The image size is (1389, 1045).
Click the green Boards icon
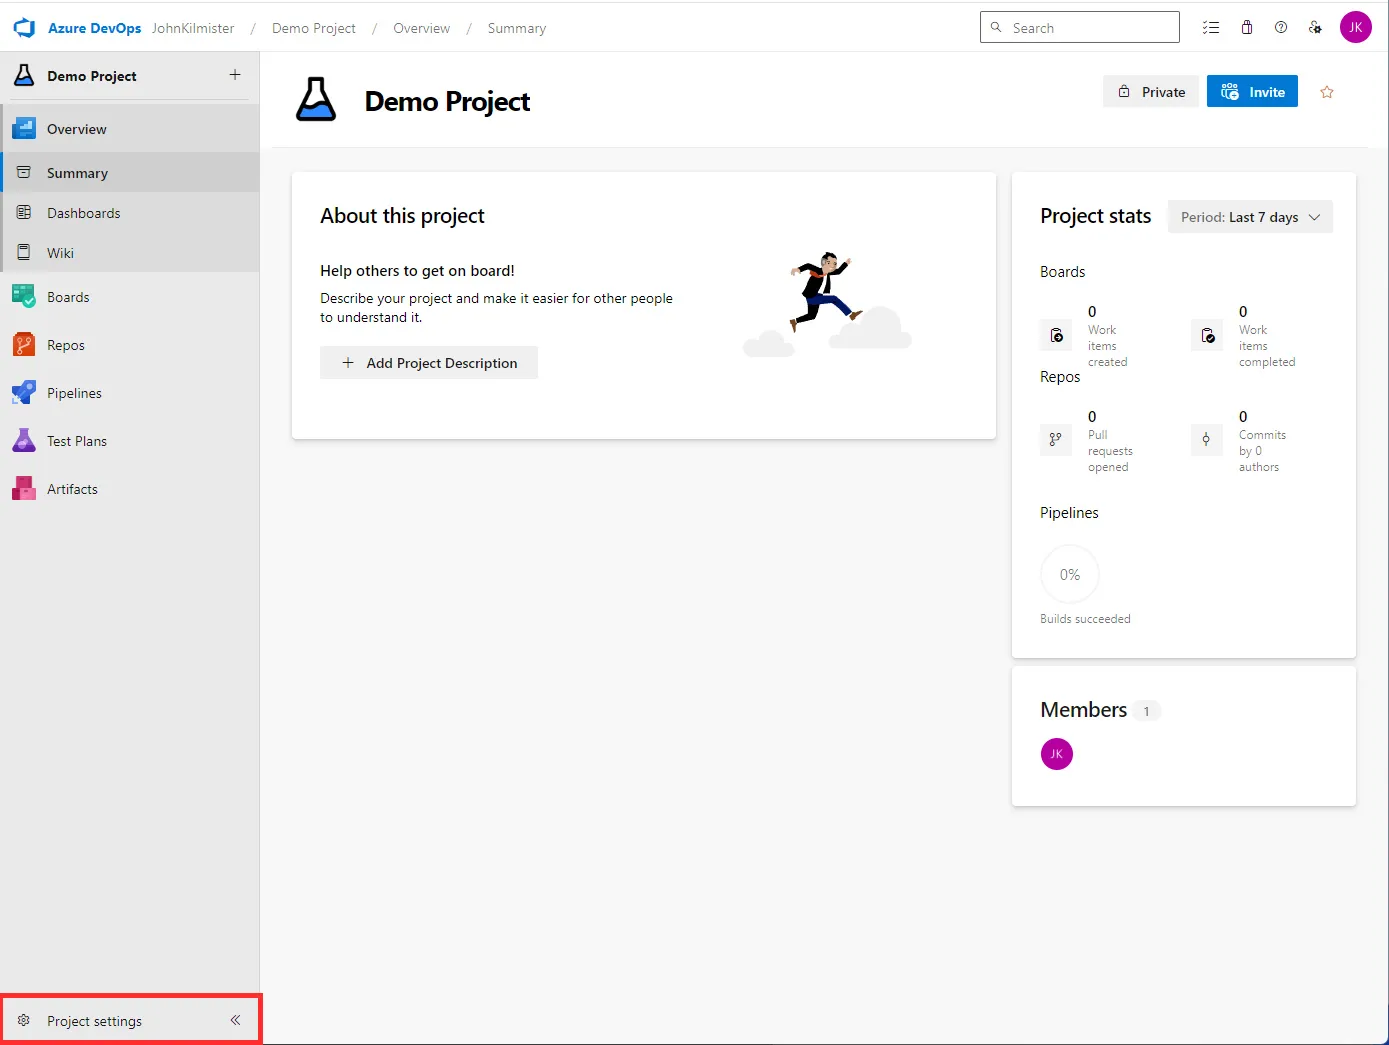pos(24,296)
